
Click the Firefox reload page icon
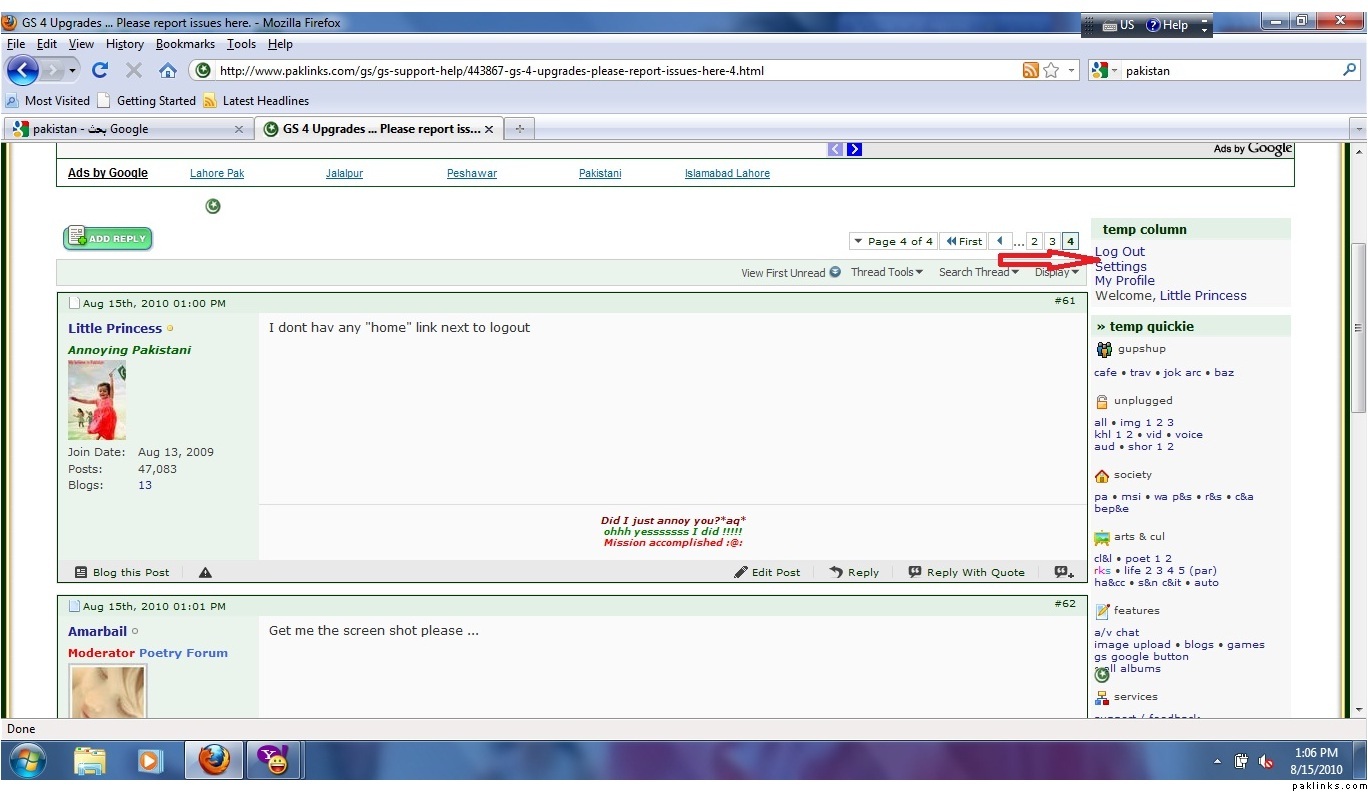click(x=99, y=70)
